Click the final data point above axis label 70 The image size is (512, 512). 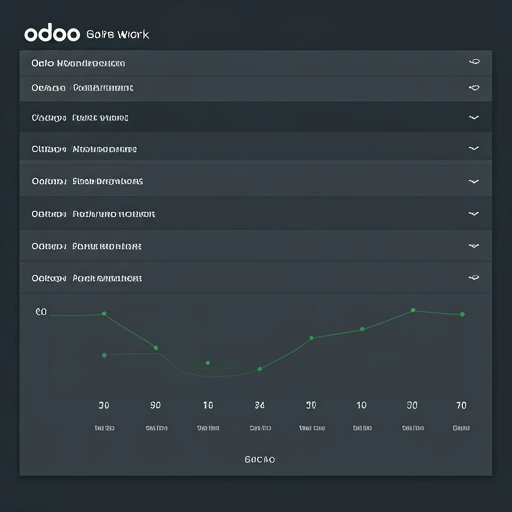[462, 314]
